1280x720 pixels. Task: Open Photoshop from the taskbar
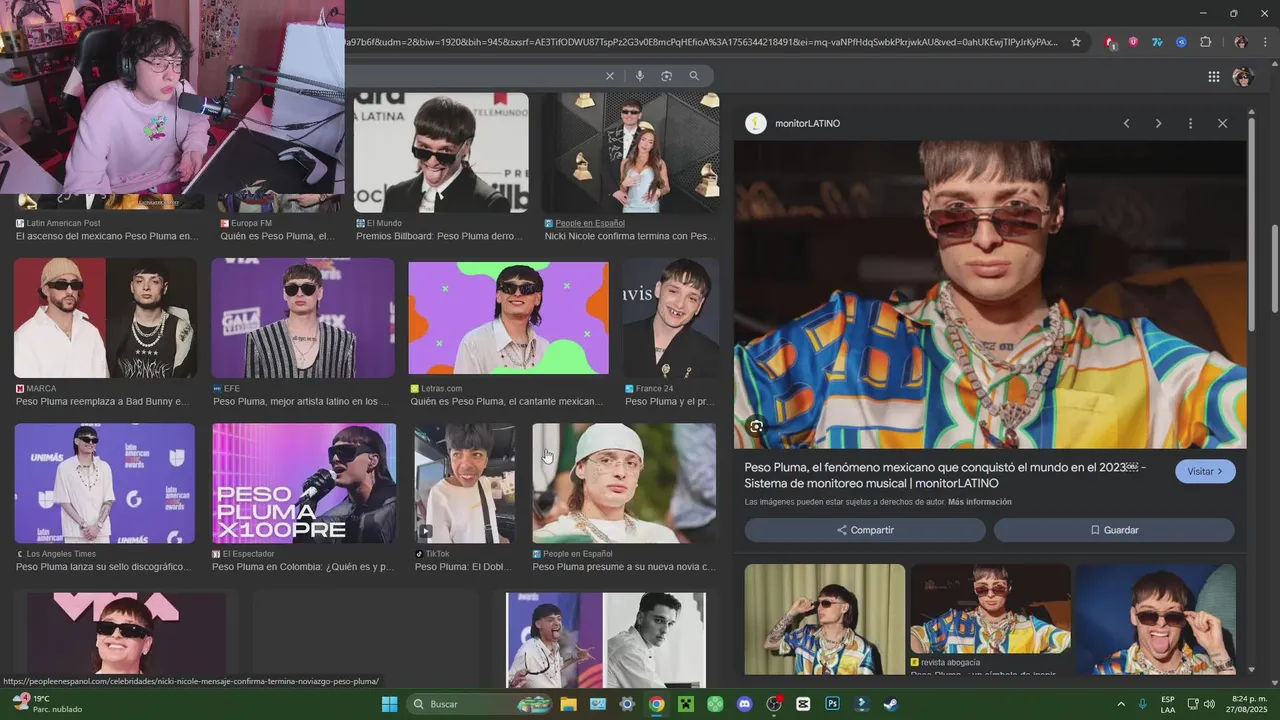(x=832, y=704)
